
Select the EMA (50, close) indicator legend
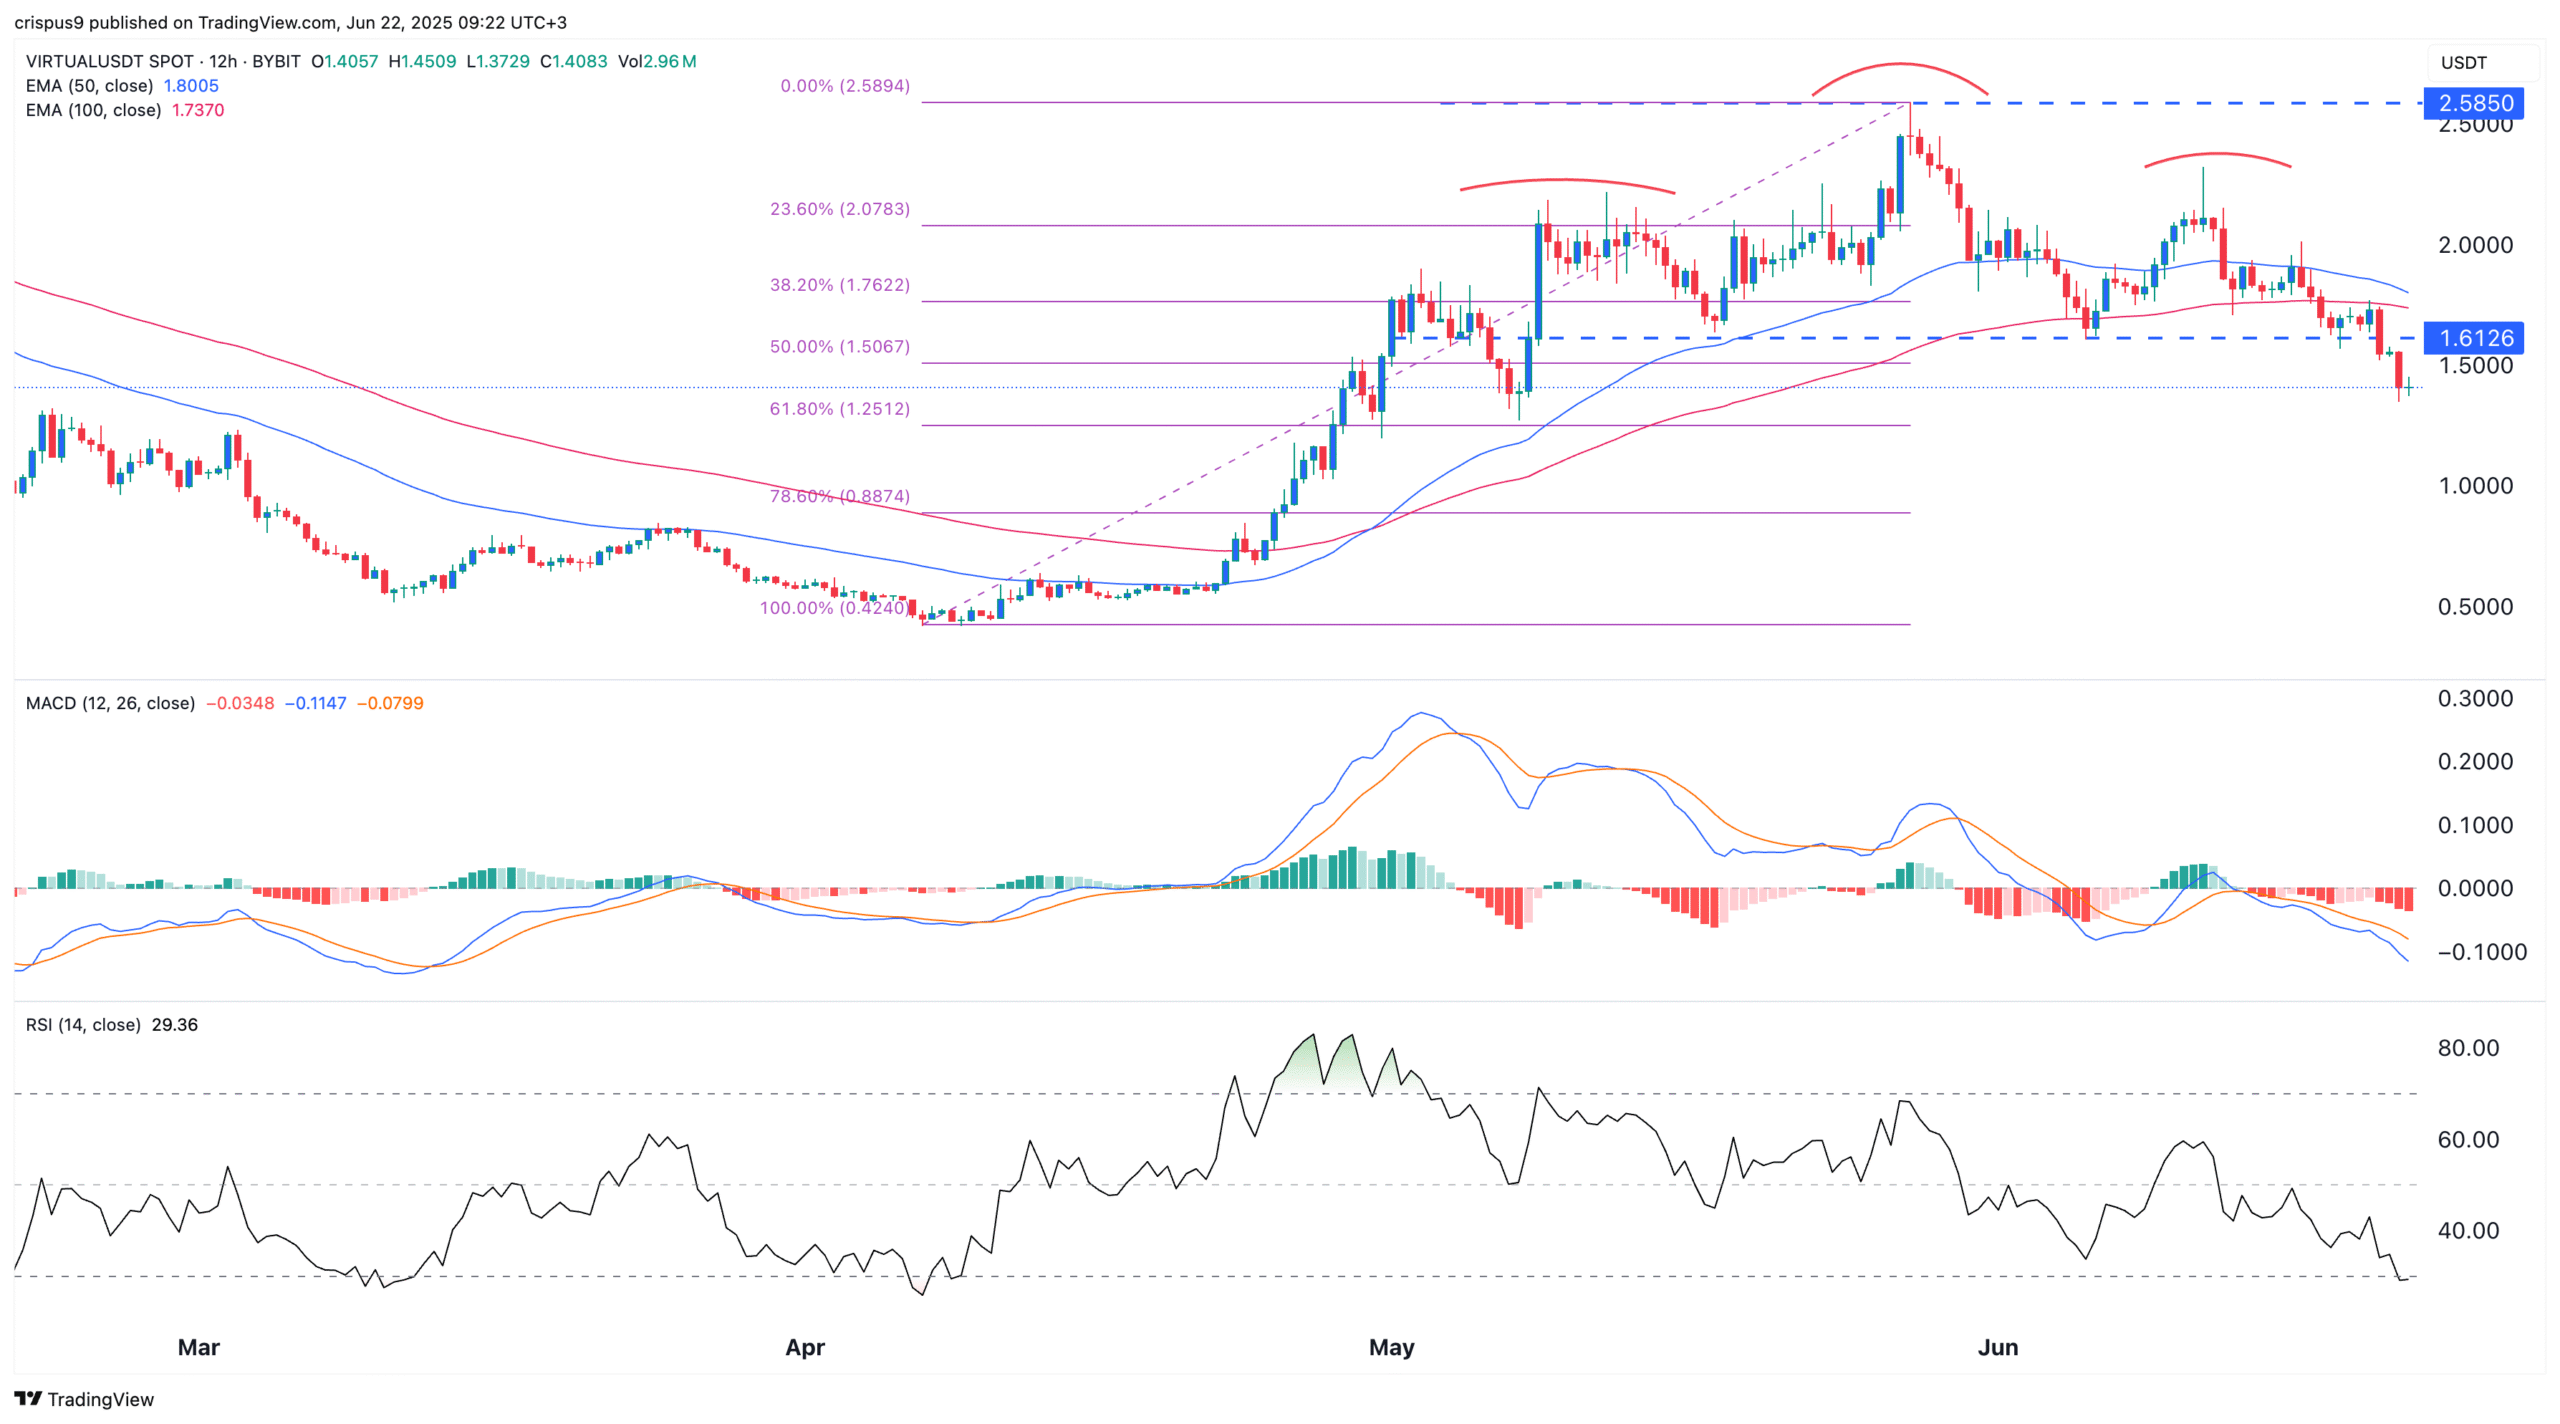pos(89,86)
